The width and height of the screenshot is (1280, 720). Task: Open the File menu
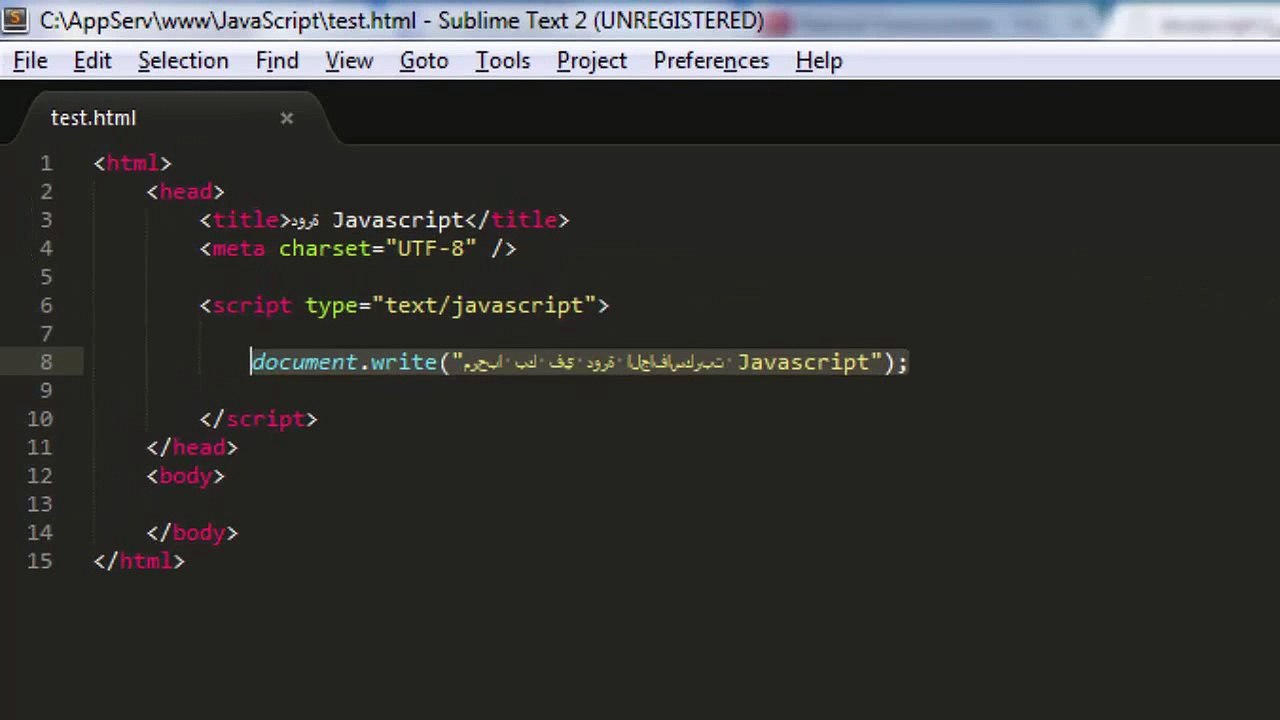point(30,61)
